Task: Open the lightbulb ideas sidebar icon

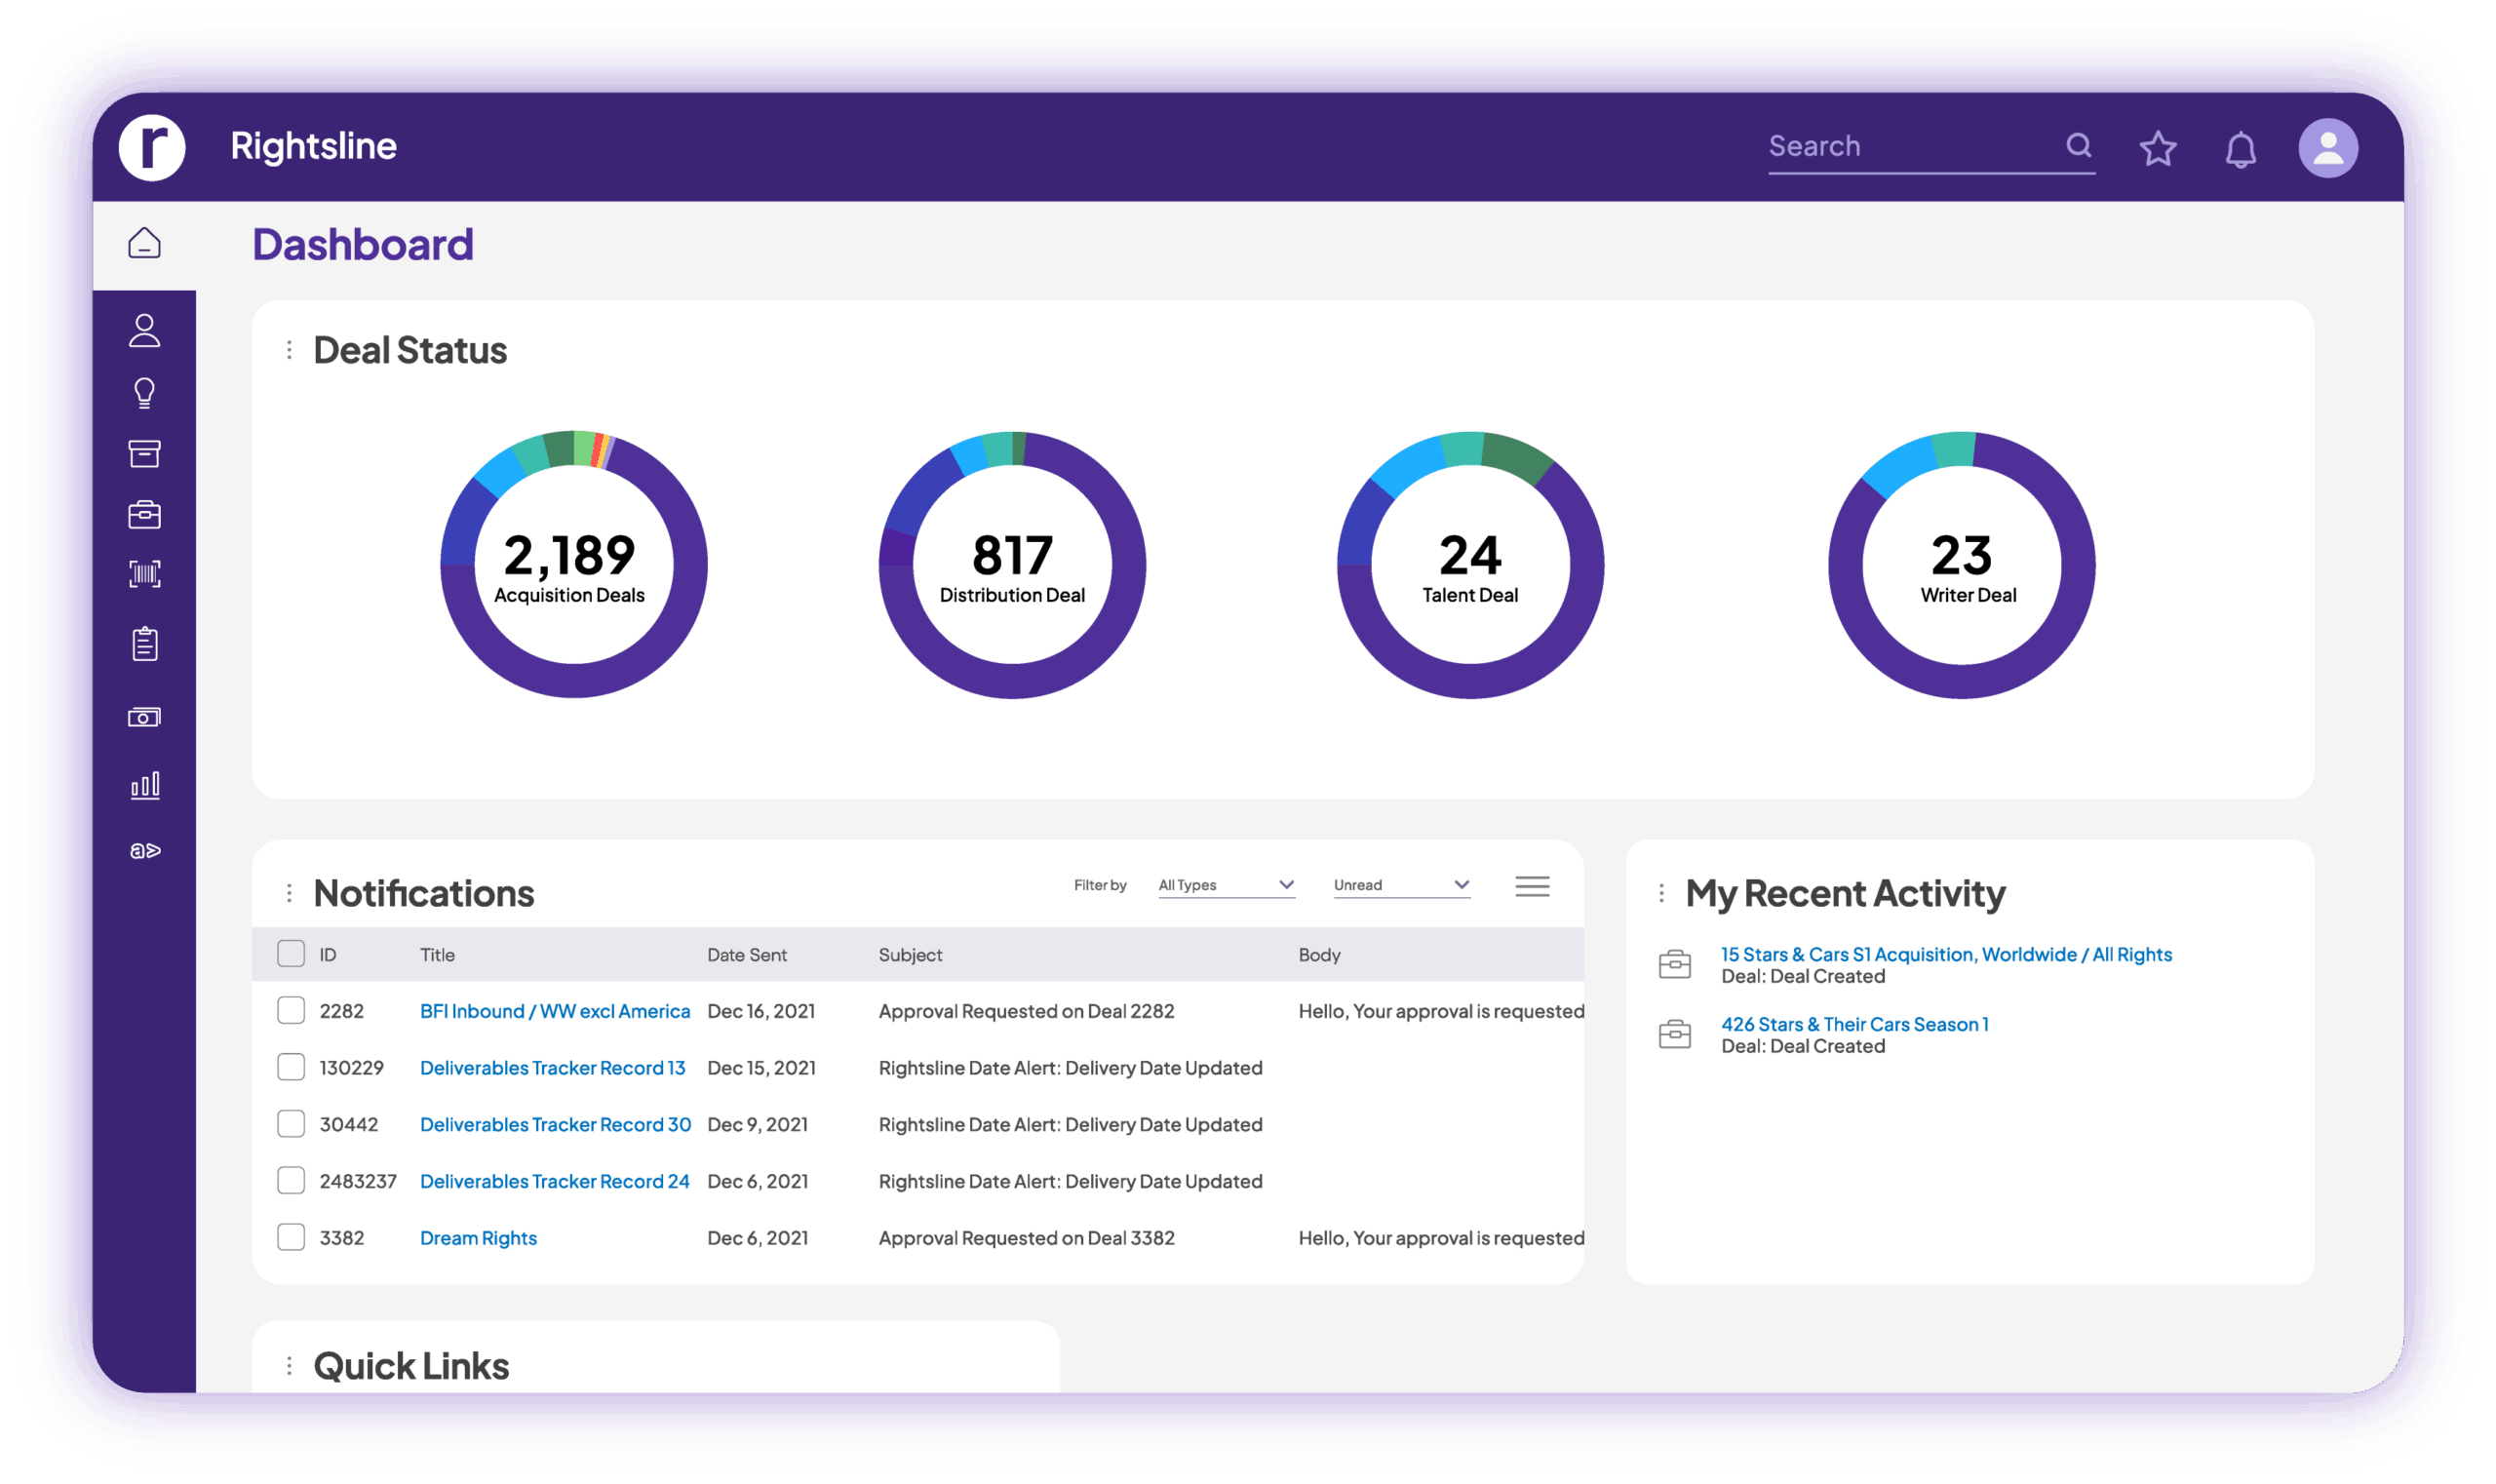Action: [x=145, y=393]
